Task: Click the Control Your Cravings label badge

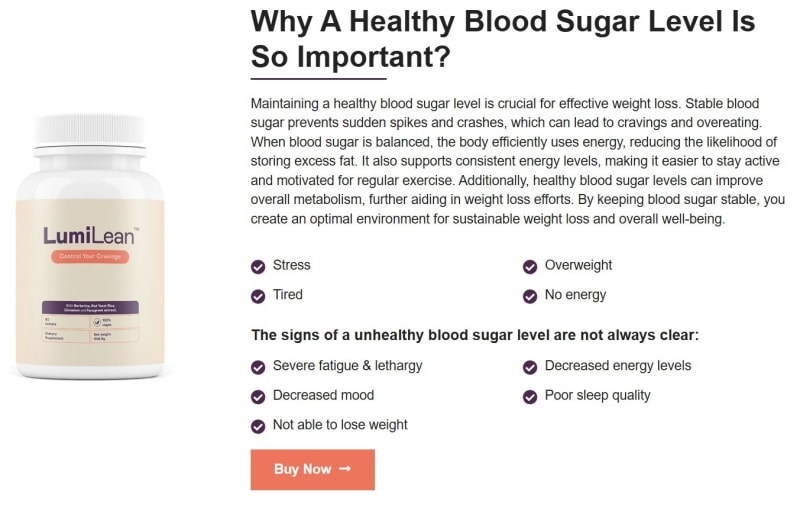Action: click(90, 257)
